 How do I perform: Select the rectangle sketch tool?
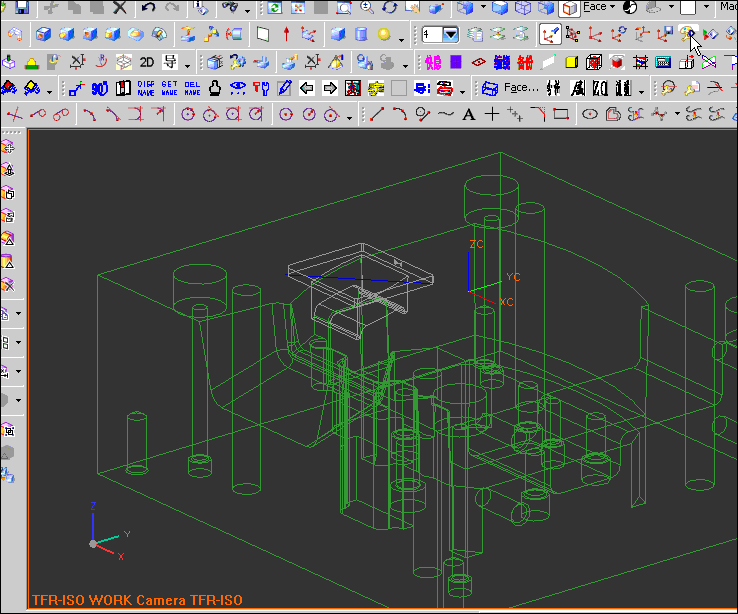560,114
